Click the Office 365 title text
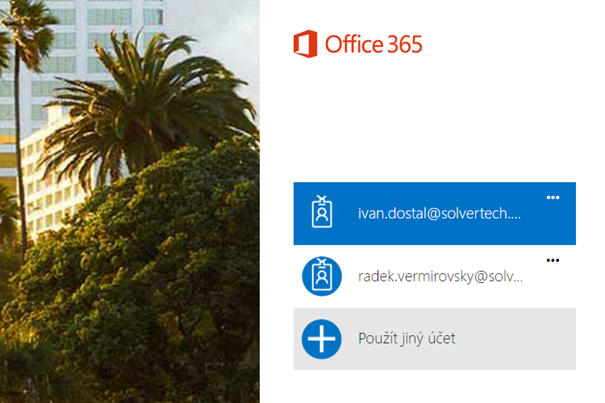The height and width of the screenshot is (403, 605). click(x=373, y=44)
